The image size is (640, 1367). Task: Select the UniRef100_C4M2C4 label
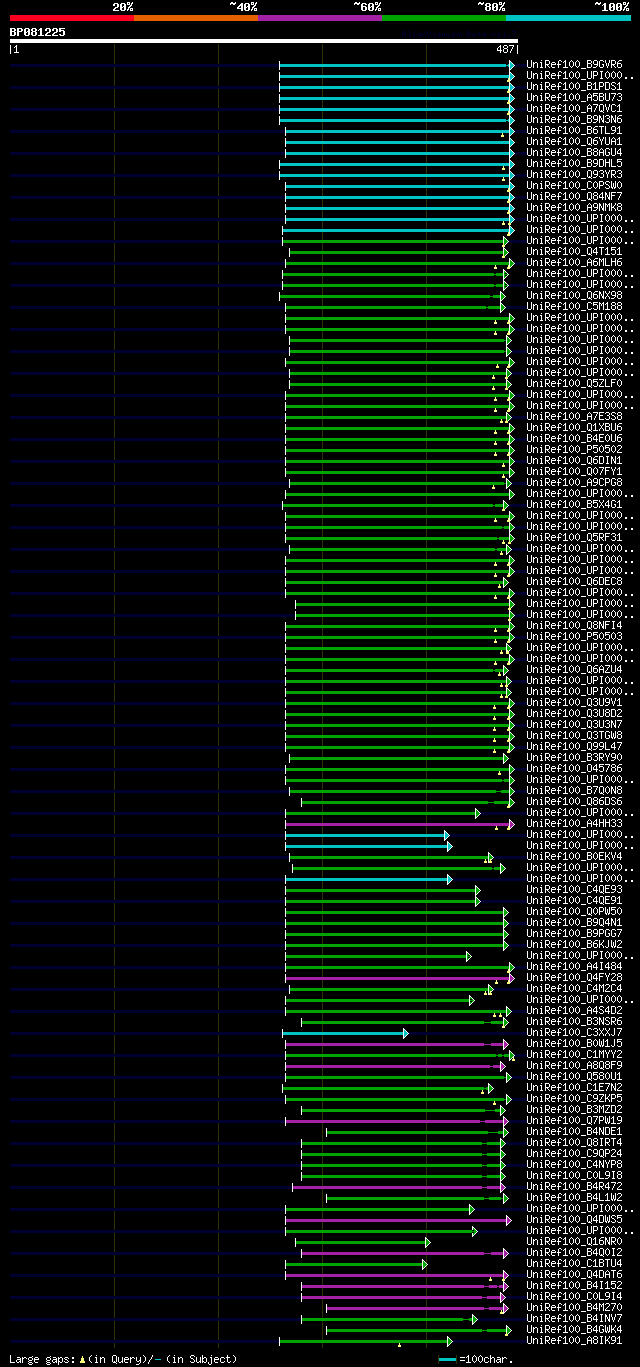pyautogui.click(x=573, y=988)
